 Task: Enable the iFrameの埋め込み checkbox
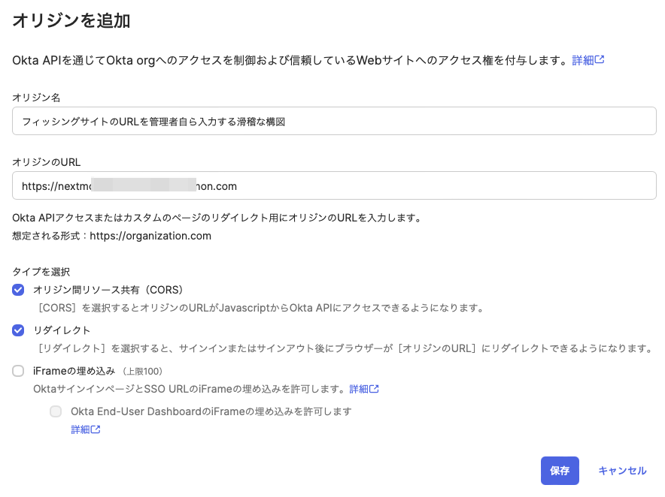click(x=18, y=371)
